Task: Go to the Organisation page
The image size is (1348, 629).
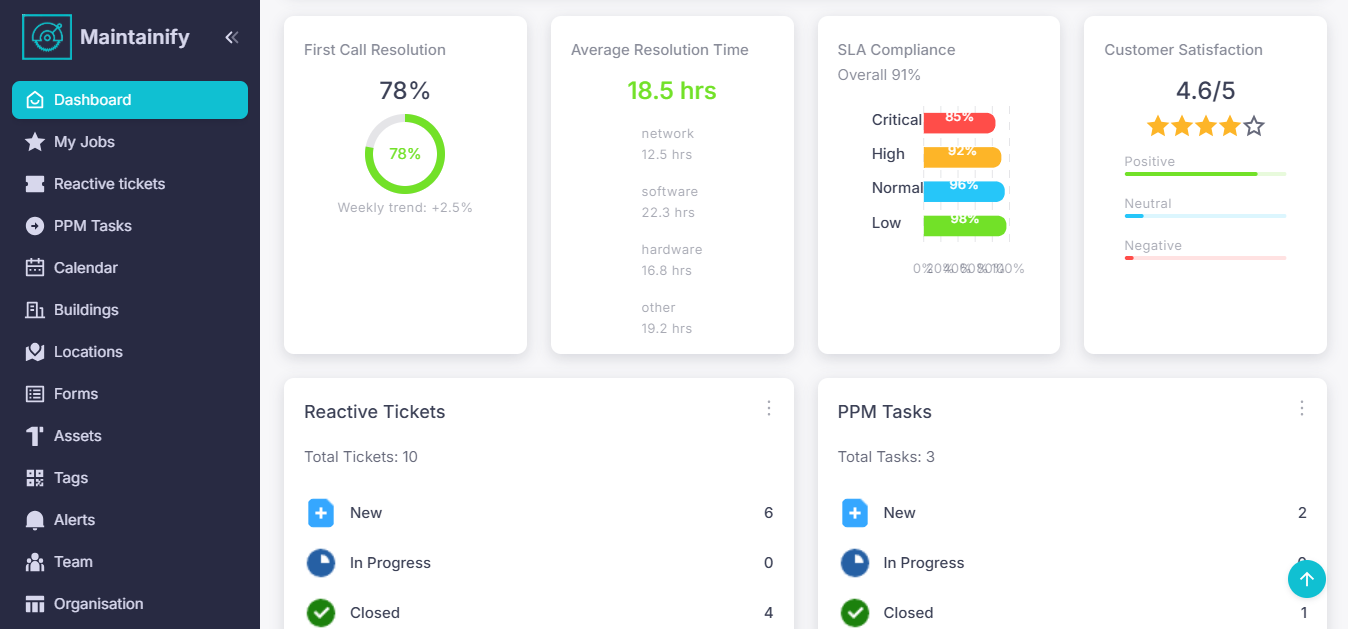Action: (98, 604)
